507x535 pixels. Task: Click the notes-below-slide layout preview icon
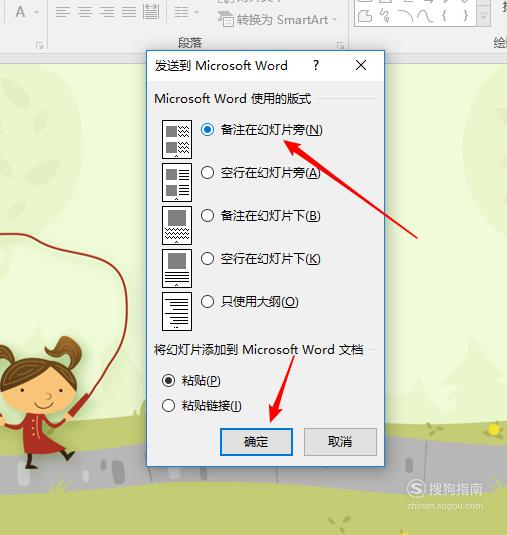(177, 225)
